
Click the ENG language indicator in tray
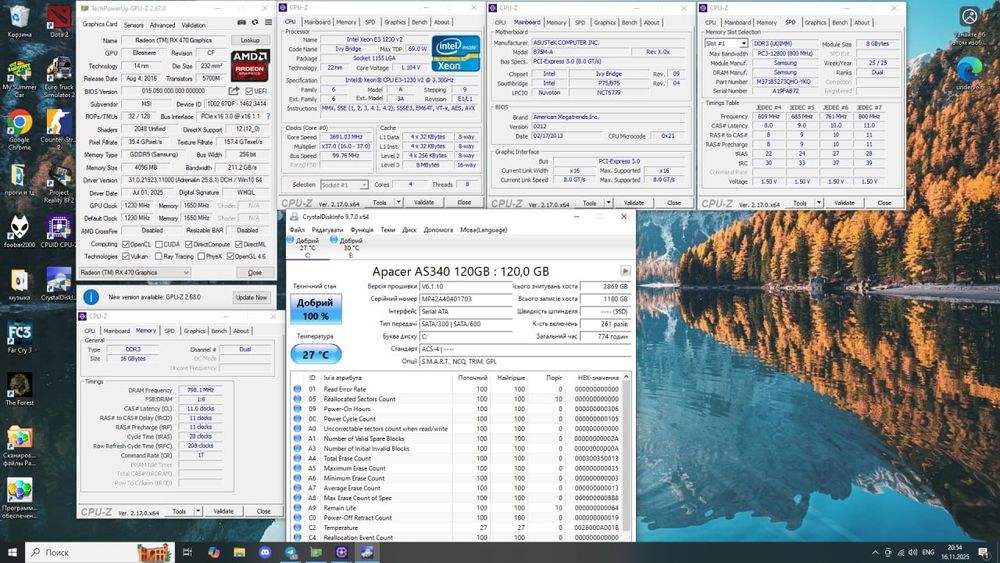pyautogui.click(x=928, y=553)
